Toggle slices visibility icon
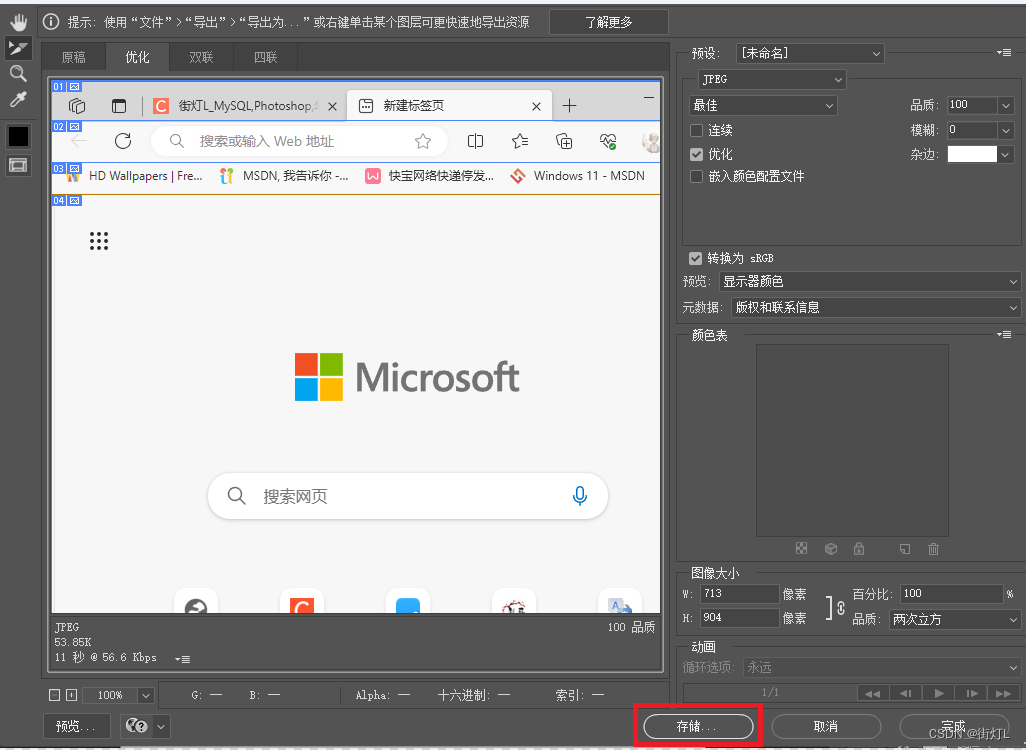1026x750 pixels. (x=18, y=165)
